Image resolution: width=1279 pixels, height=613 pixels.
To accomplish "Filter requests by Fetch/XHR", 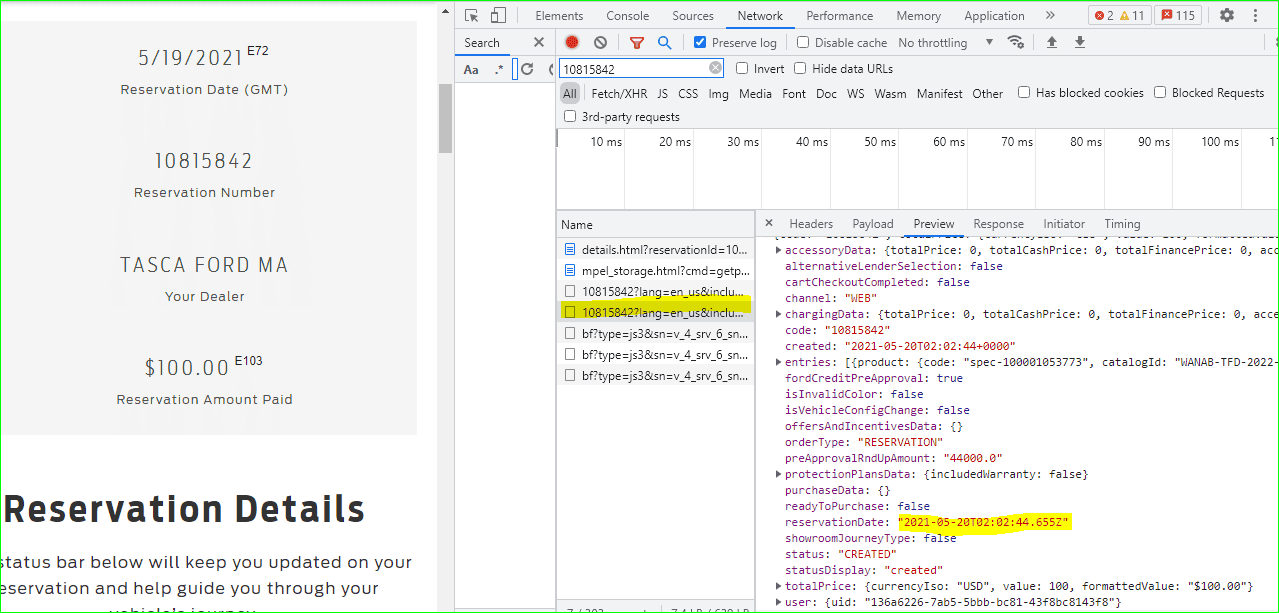I will click(619, 93).
